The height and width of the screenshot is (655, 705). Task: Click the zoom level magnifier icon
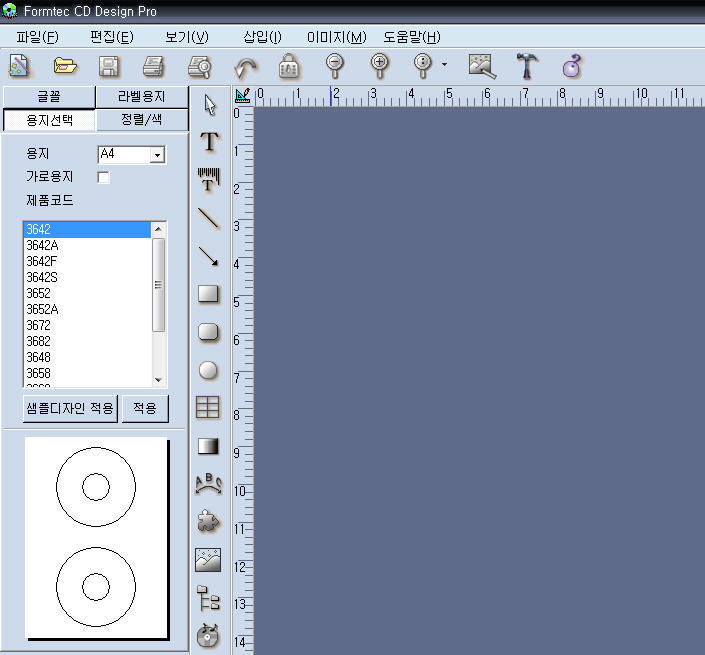coord(423,66)
